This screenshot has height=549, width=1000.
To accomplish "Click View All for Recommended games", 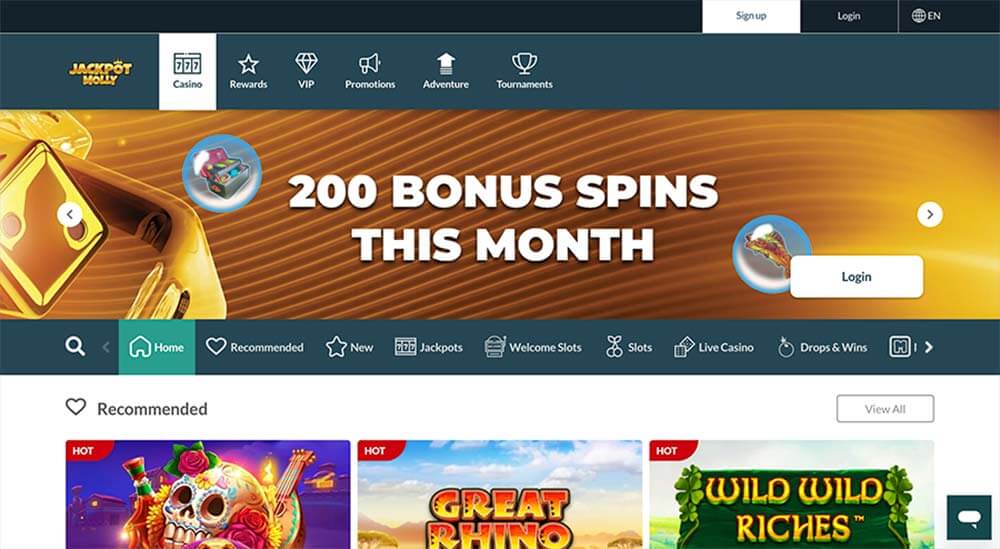I will tap(885, 409).
